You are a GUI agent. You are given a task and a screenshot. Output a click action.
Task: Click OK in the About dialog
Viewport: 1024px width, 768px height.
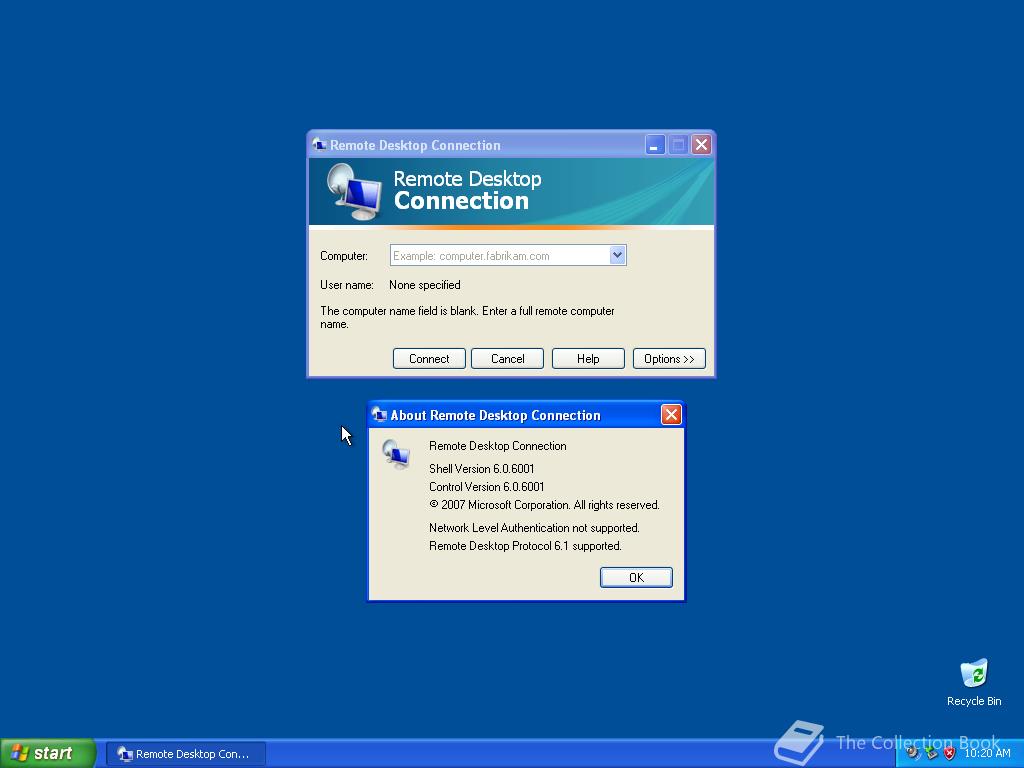click(x=636, y=577)
